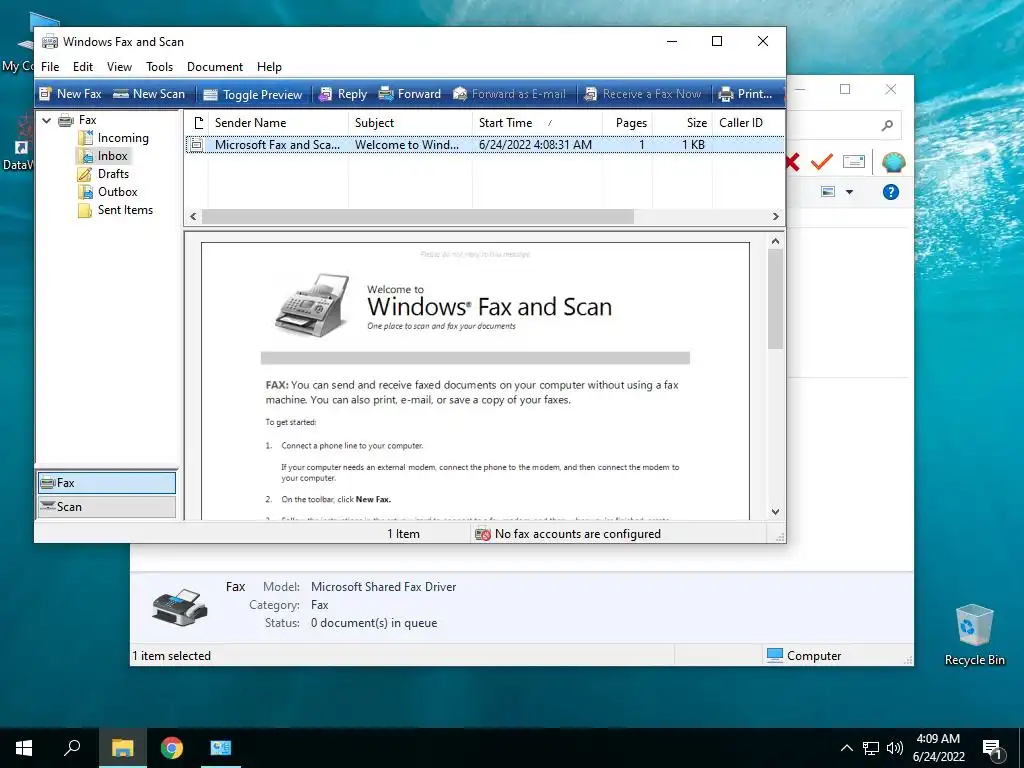The image size is (1024, 768).
Task: Open the Tools menu
Action: (159, 67)
